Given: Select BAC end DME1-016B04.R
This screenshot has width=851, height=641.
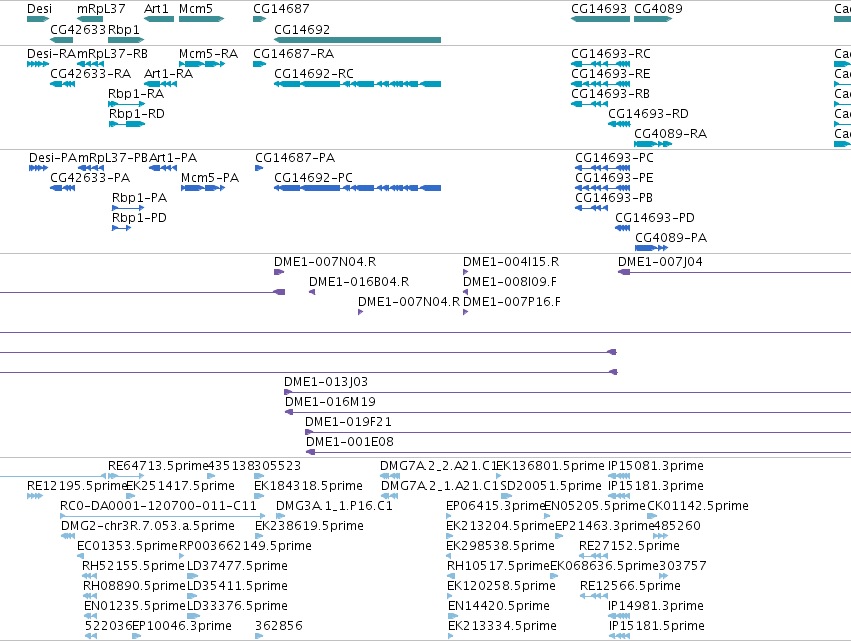Looking at the screenshot, I should click(x=312, y=292).
